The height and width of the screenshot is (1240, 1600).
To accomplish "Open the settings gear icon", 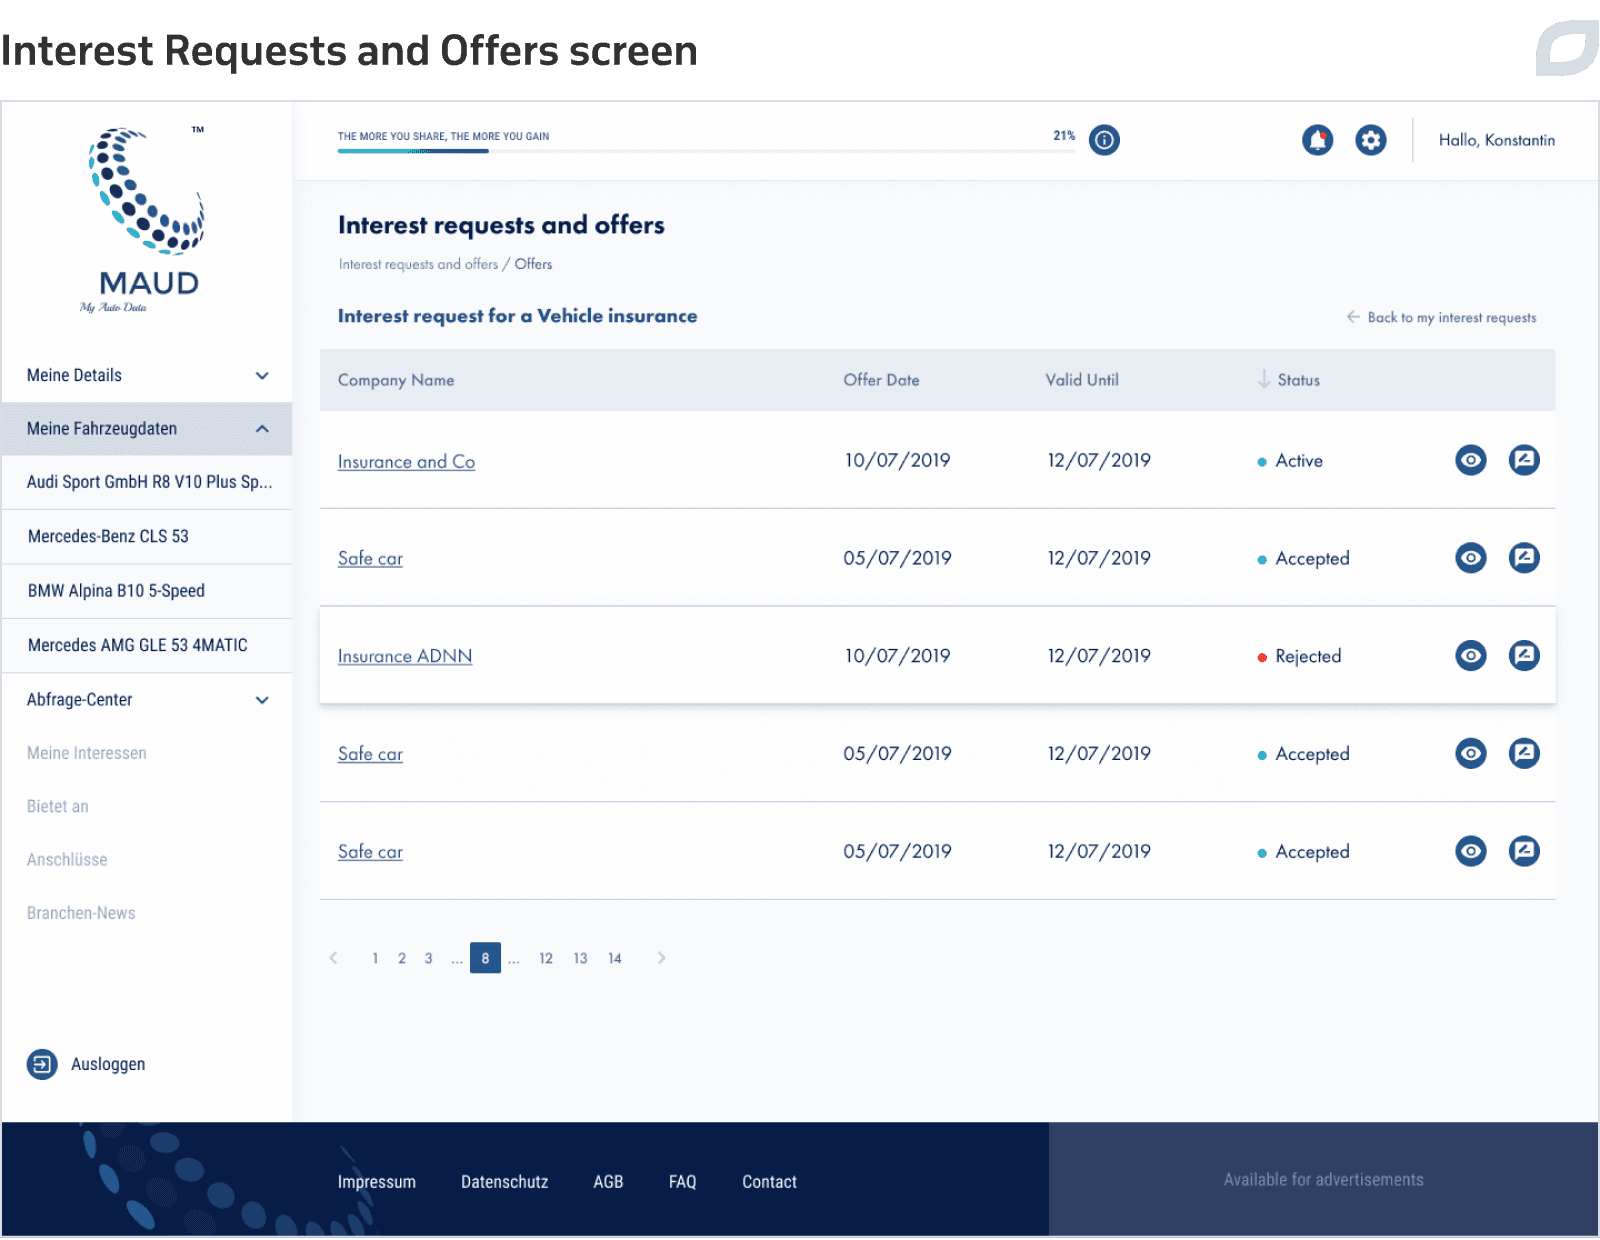I will click(1371, 140).
